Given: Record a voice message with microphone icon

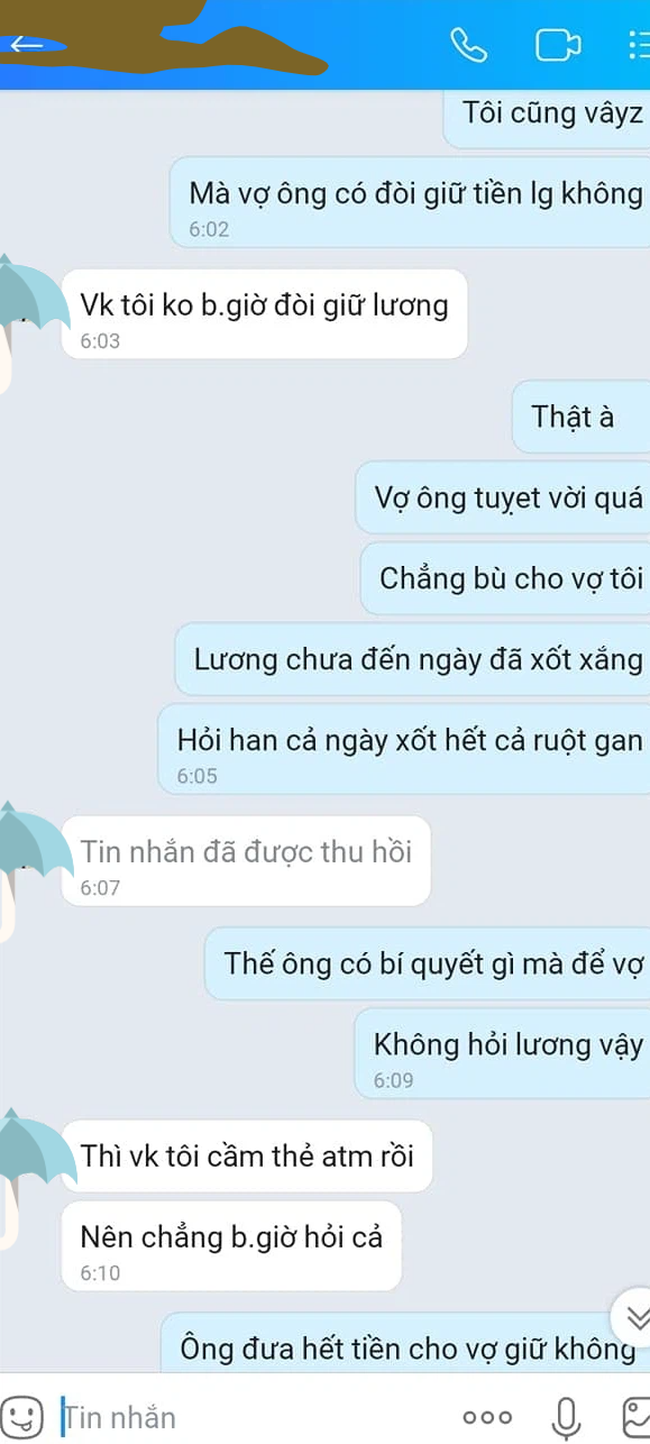Looking at the screenshot, I should 567,1416.
